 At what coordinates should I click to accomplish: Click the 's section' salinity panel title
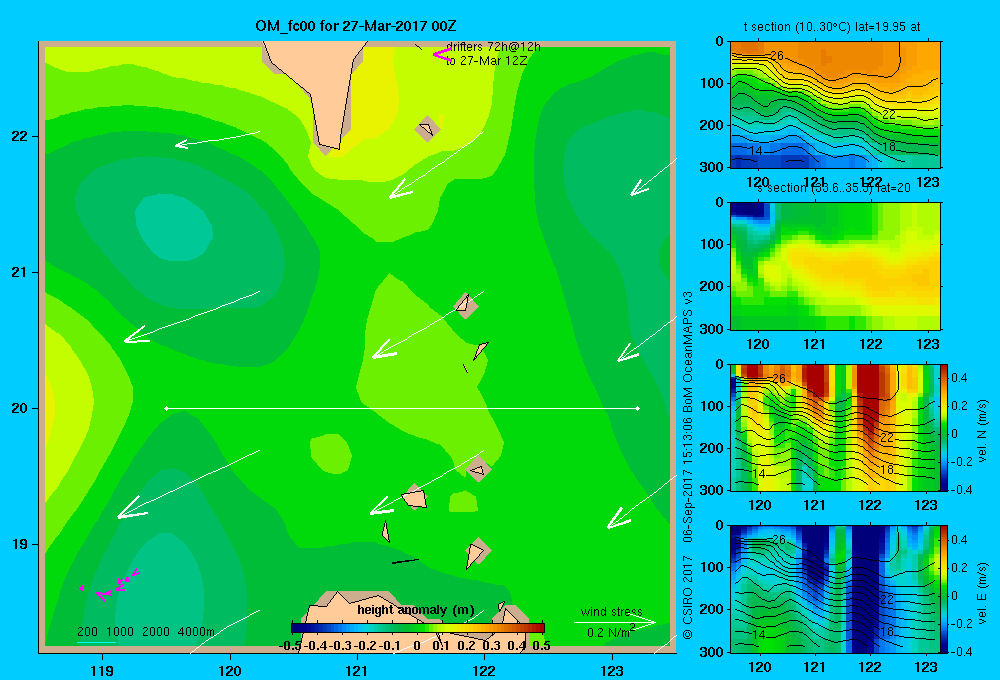[833, 188]
